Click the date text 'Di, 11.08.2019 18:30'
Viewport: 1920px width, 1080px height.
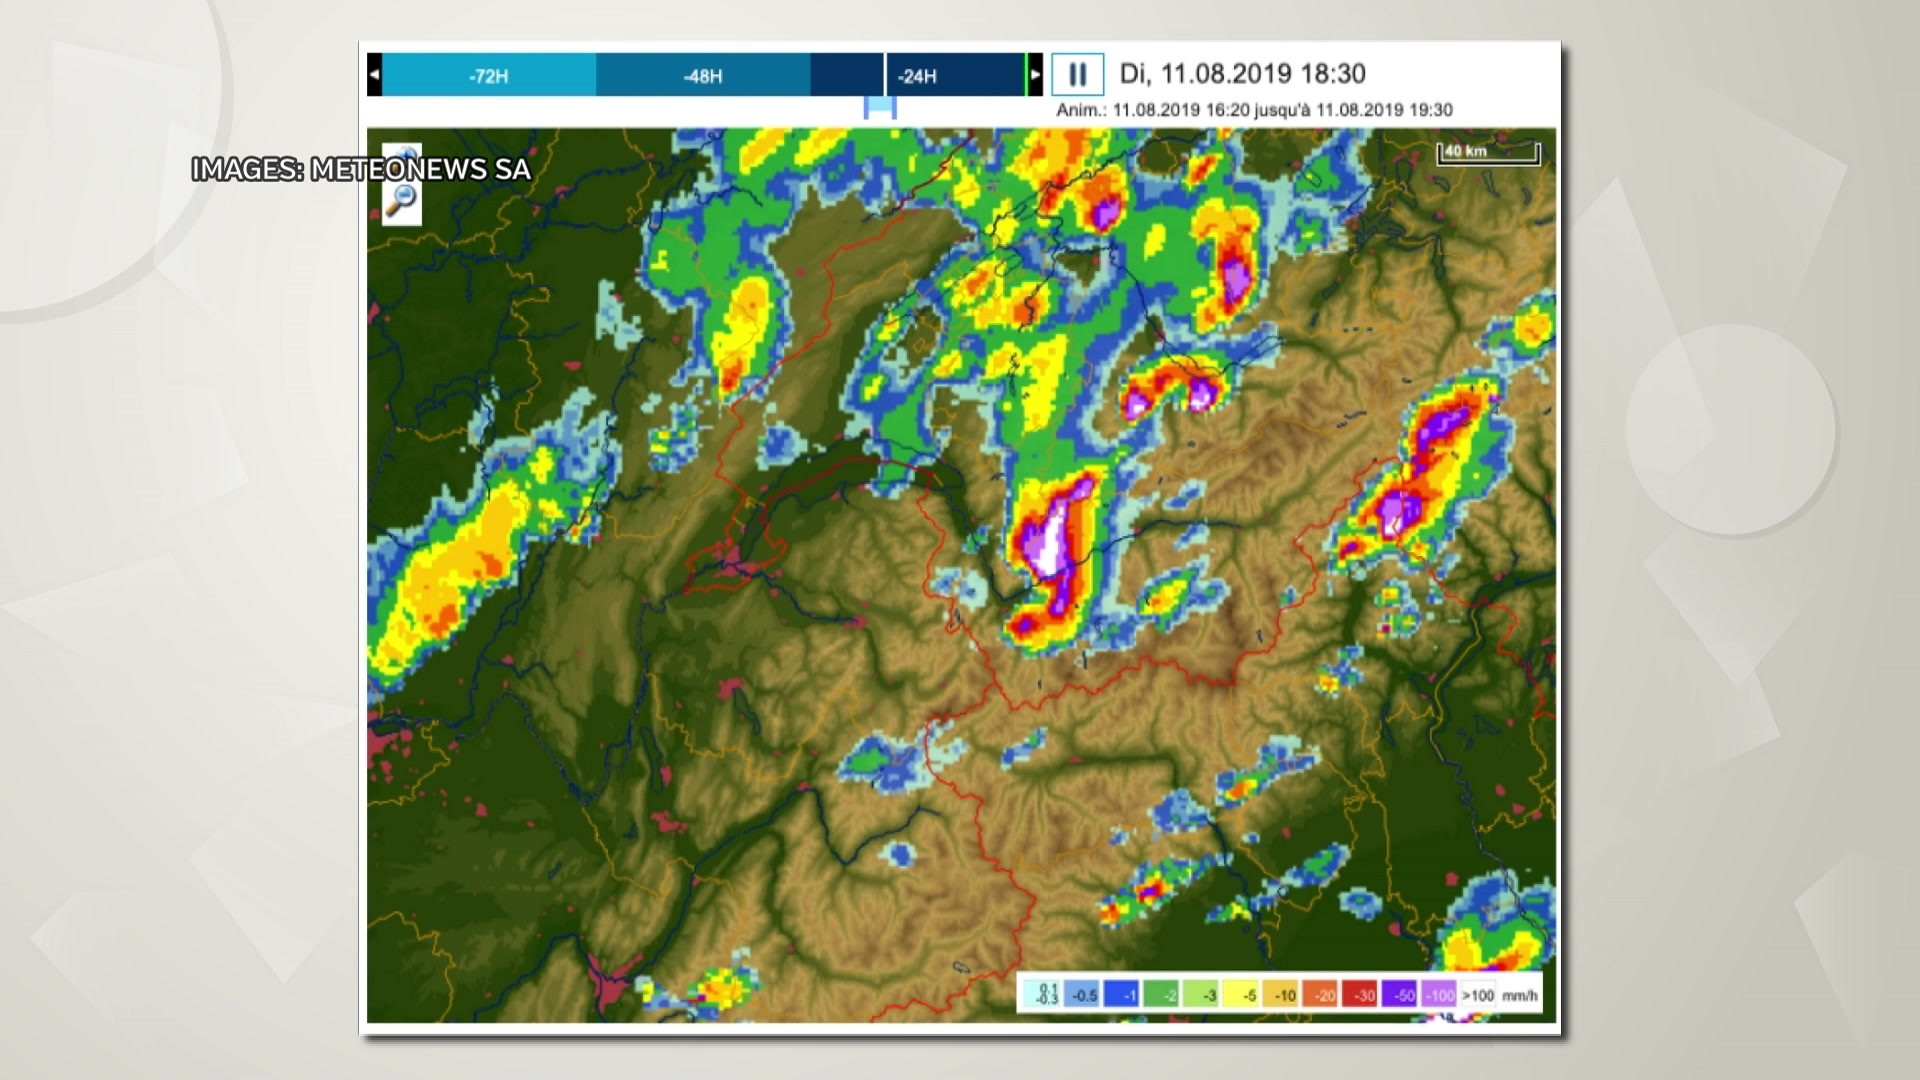coord(1242,74)
